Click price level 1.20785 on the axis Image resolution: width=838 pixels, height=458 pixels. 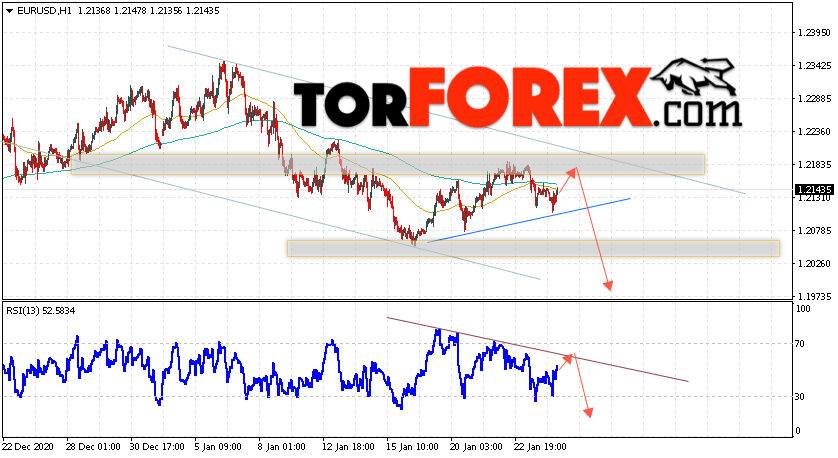(814, 231)
